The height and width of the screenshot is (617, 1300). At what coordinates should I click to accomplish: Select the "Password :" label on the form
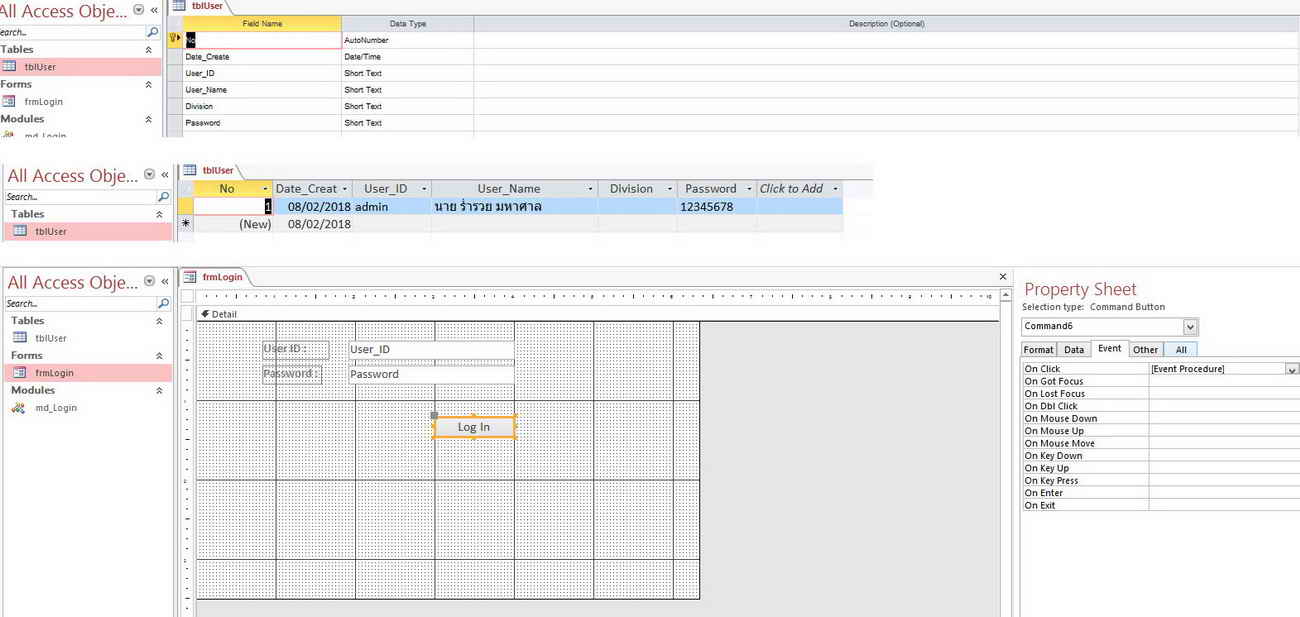[x=292, y=374]
